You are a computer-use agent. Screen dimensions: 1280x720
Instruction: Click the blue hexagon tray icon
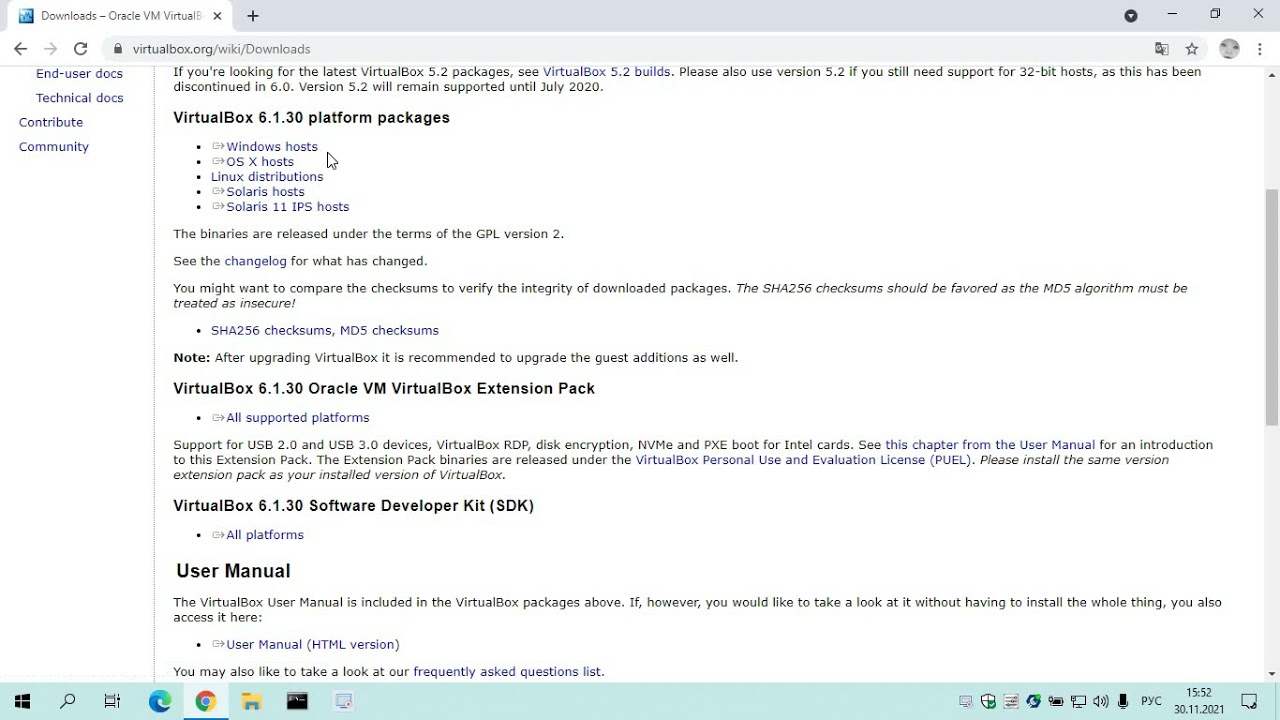coord(1034,701)
